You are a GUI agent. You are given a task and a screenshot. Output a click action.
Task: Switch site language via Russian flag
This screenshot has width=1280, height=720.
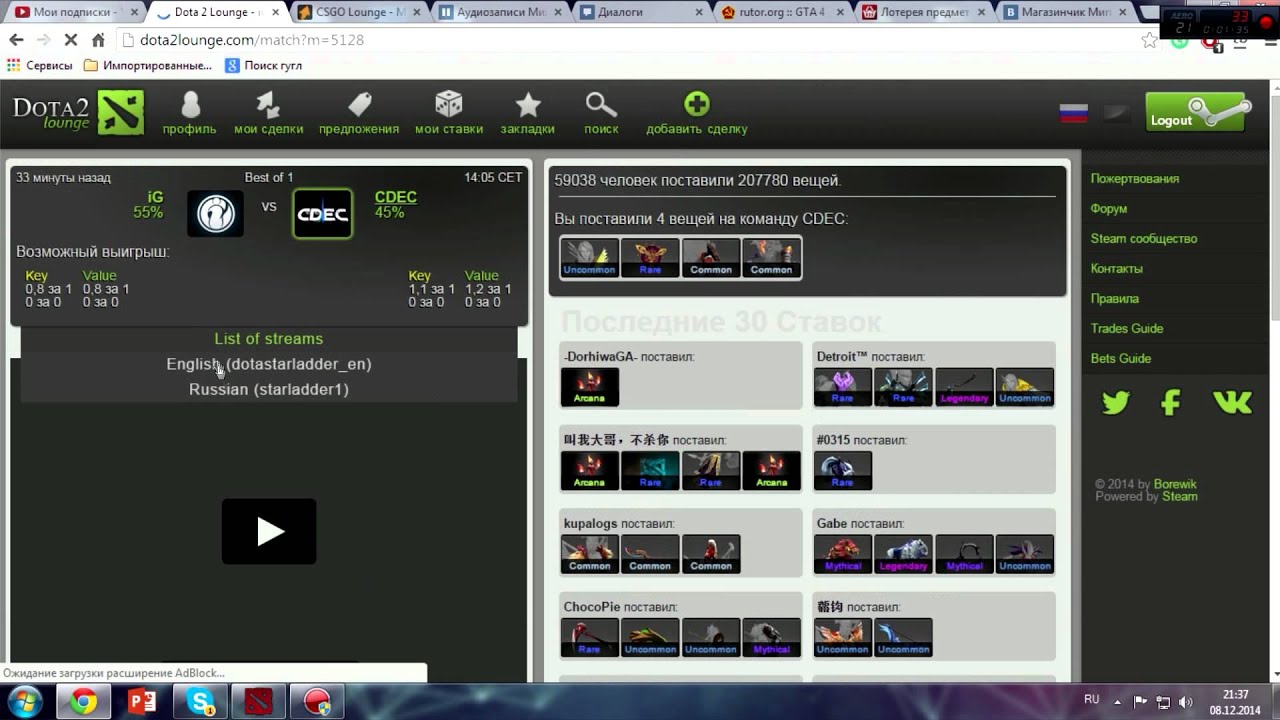[1074, 113]
